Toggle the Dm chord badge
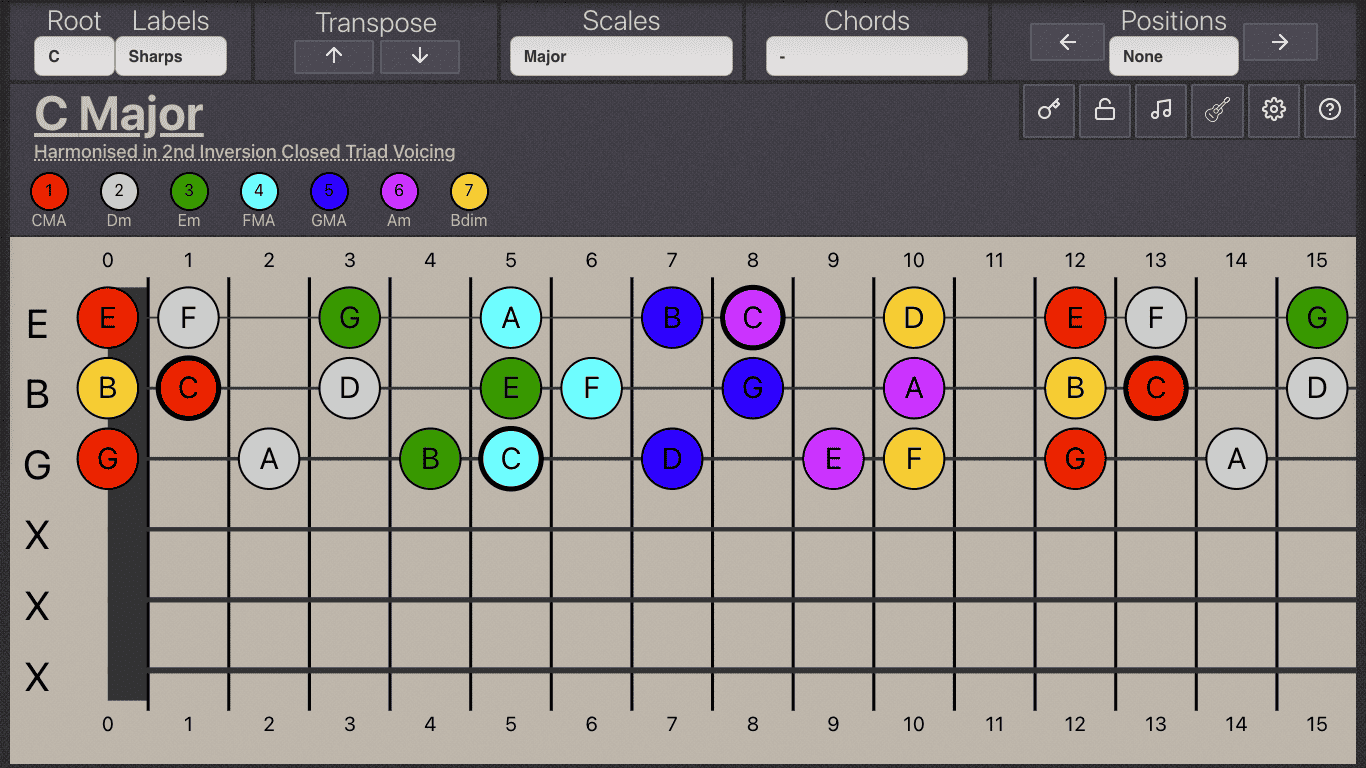Viewport: 1366px width, 768px height. [x=119, y=190]
